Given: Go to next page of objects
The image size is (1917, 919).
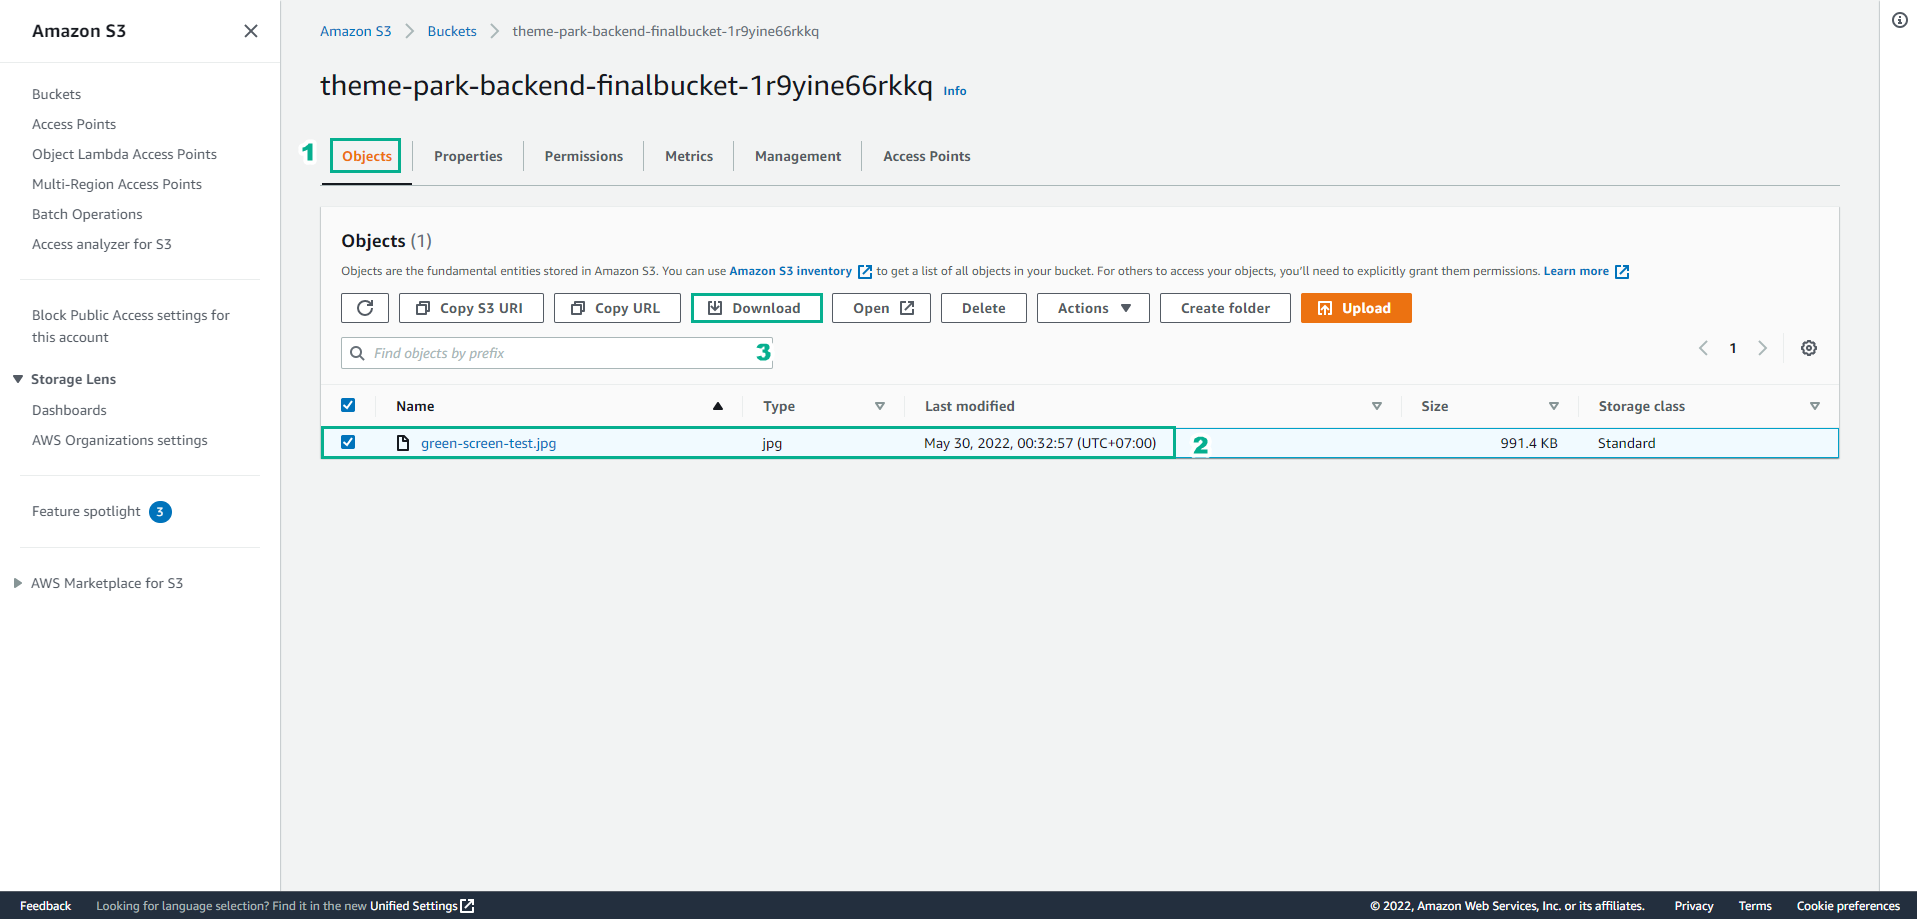Looking at the screenshot, I should (1763, 348).
